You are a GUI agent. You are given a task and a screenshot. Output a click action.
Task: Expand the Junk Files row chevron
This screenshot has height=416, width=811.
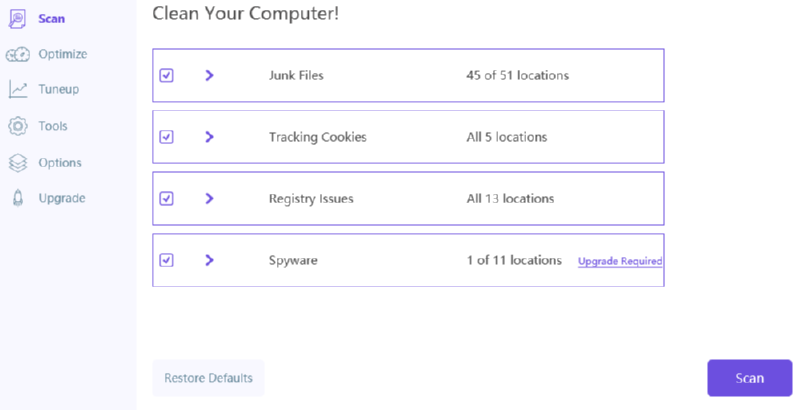[x=209, y=75]
